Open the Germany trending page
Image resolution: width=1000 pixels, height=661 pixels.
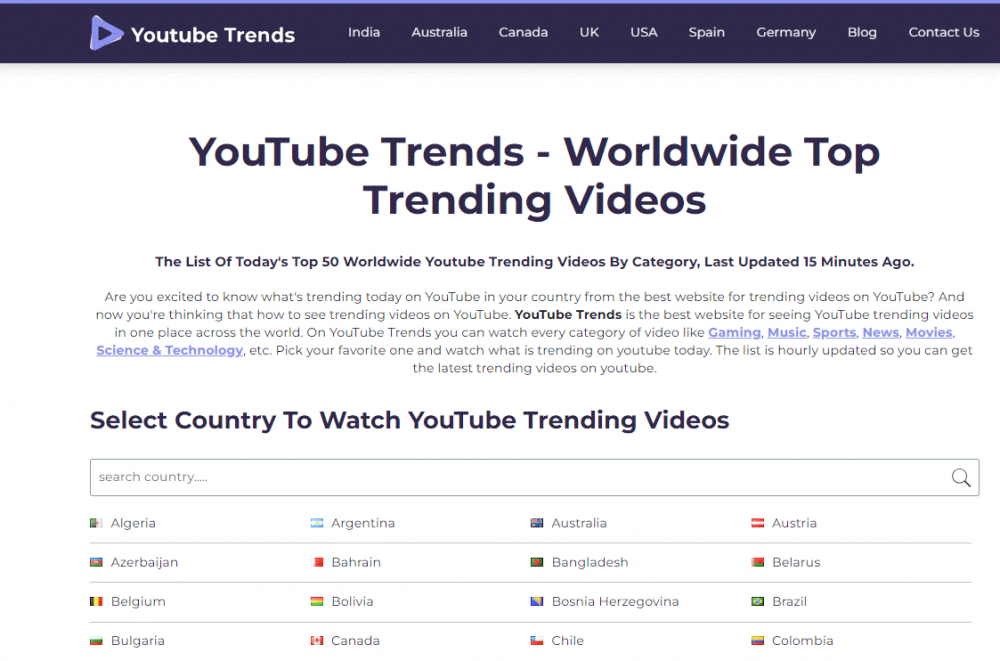786,32
